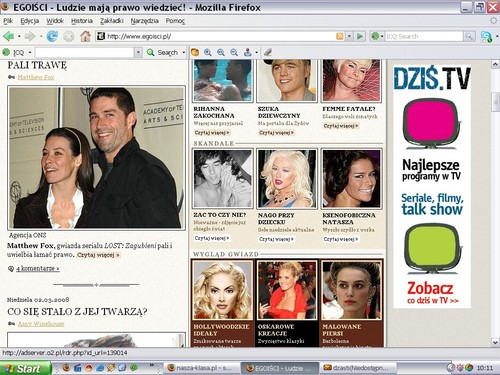Viewport: 500px width, 375px height.
Task: Go back with the green Back arrow
Action: [x=8, y=36]
